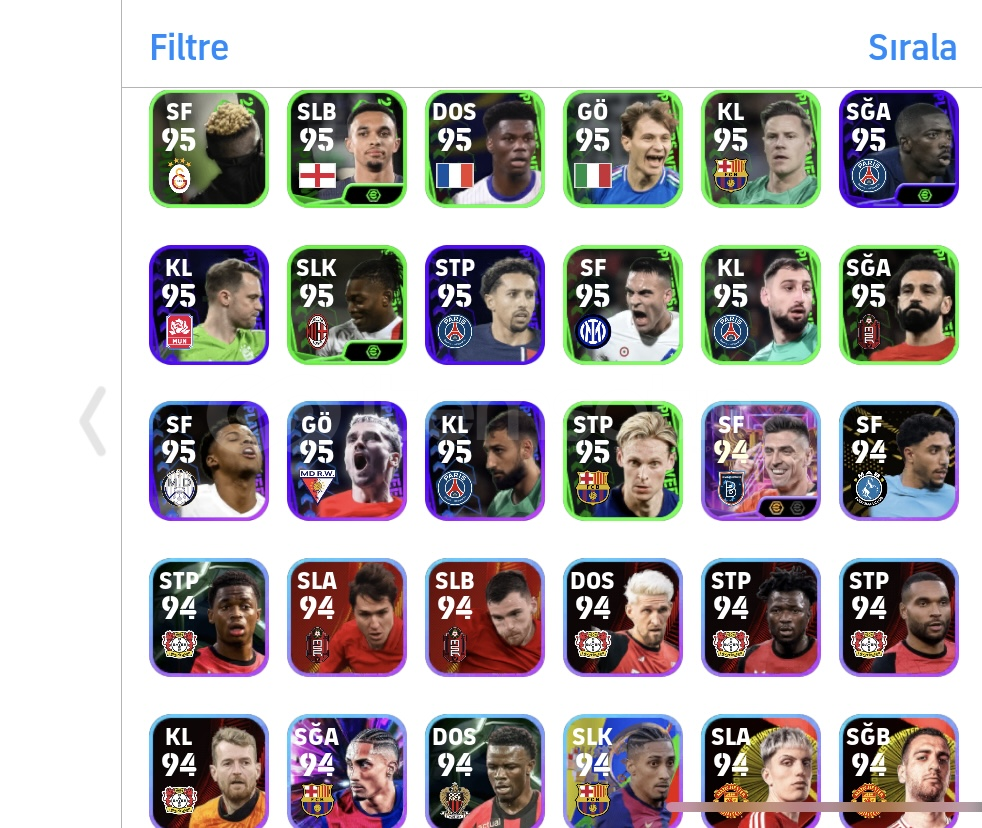Choose the KL 94 Leverkusen goalkeeper card

[209, 772]
